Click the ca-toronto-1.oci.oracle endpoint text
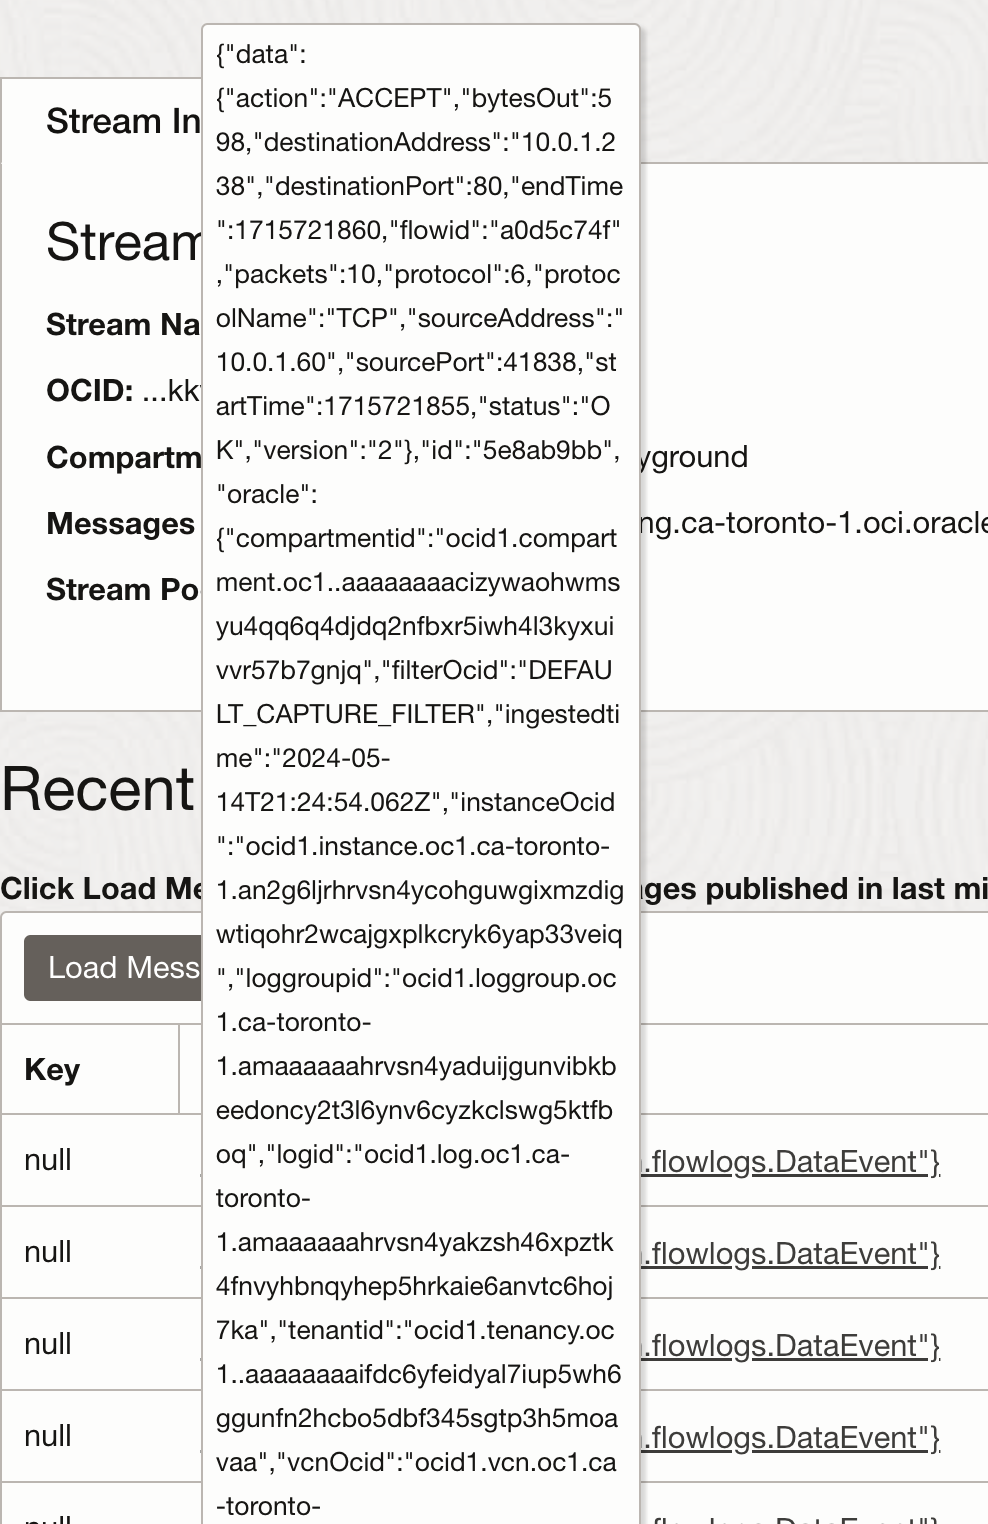Image resolution: width=988 pixels, height=1524 pixels. coord(814,522)
